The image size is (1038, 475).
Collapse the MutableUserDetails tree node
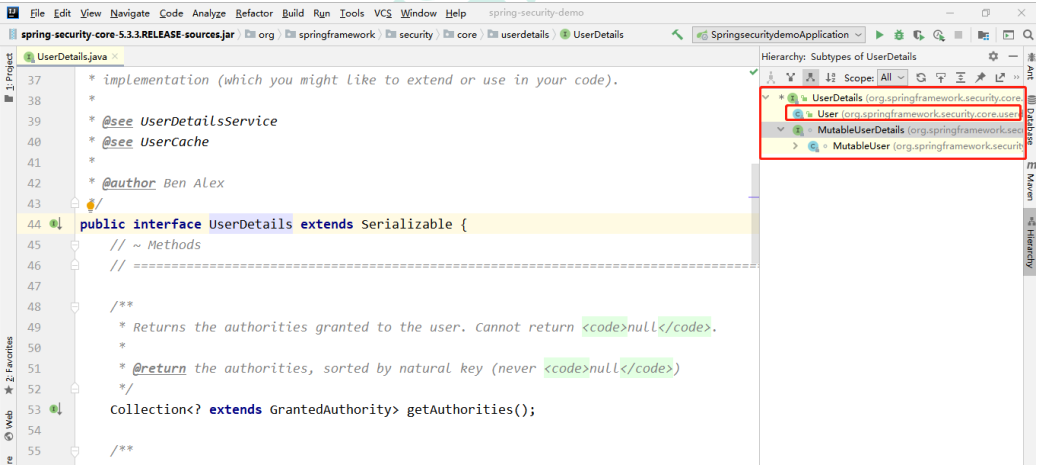click(x=781, y=130)
